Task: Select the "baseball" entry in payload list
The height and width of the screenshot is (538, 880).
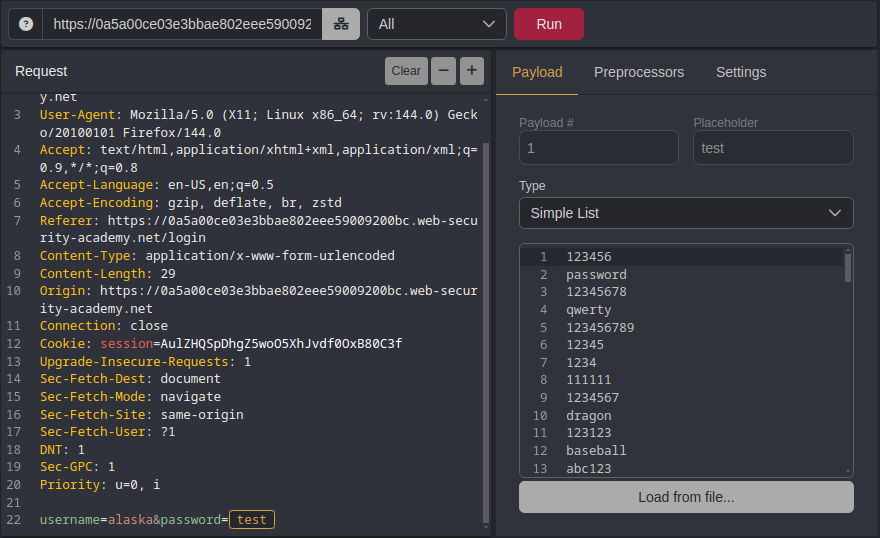Action: coord(596,451)
